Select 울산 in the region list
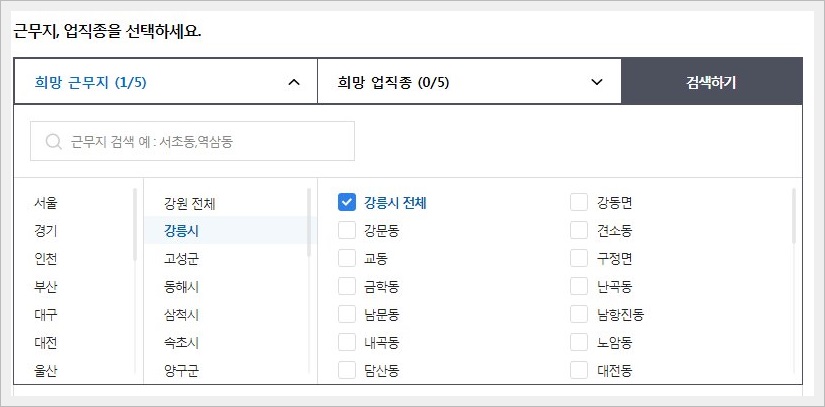825x407 pixels. click(x=46, y=370)
